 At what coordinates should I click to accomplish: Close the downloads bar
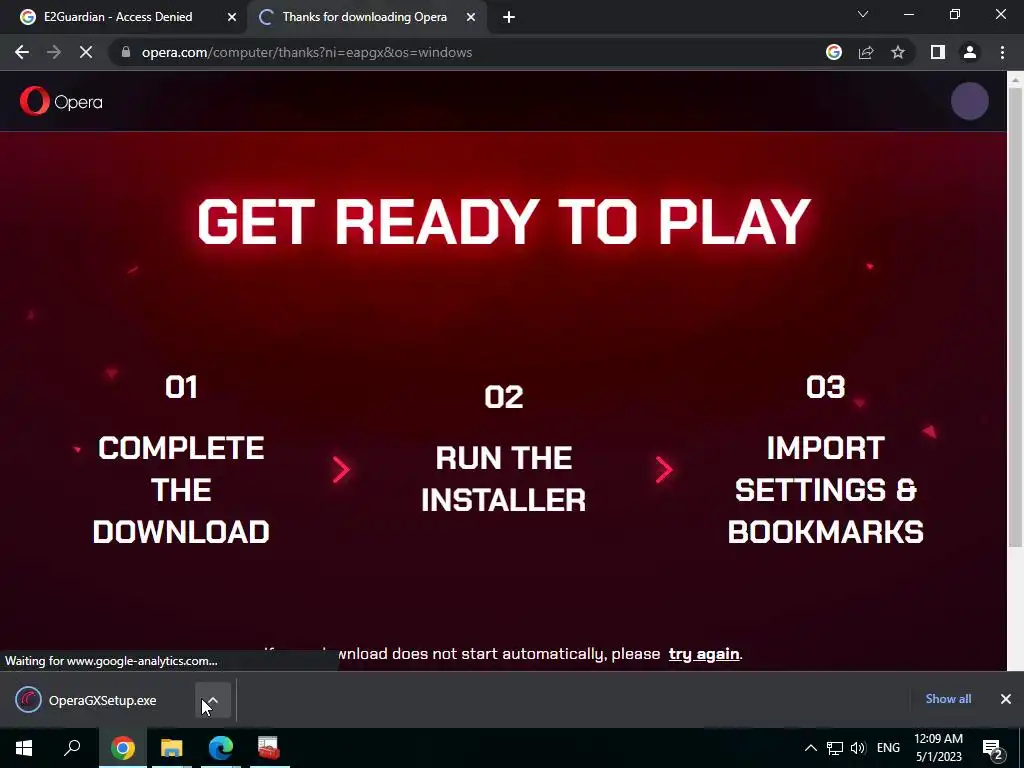1006,699
